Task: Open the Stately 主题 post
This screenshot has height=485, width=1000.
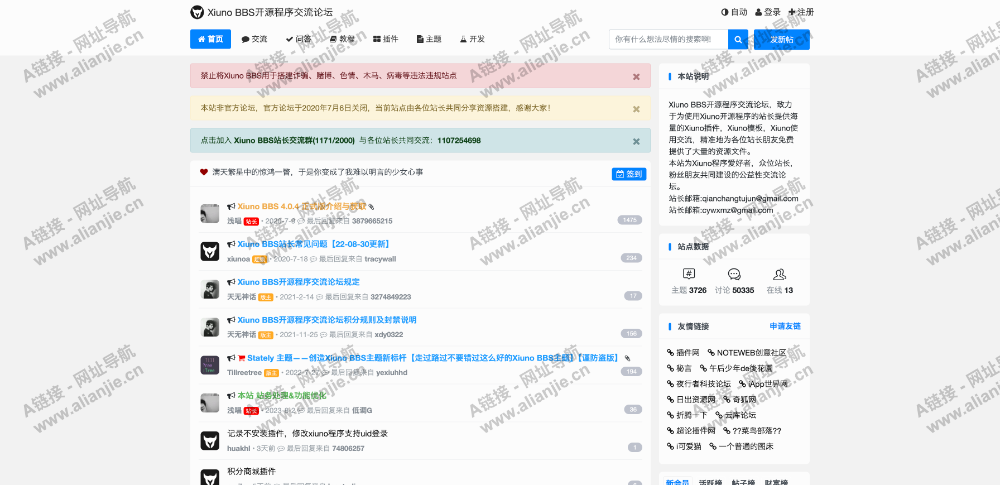Action: 433,358
